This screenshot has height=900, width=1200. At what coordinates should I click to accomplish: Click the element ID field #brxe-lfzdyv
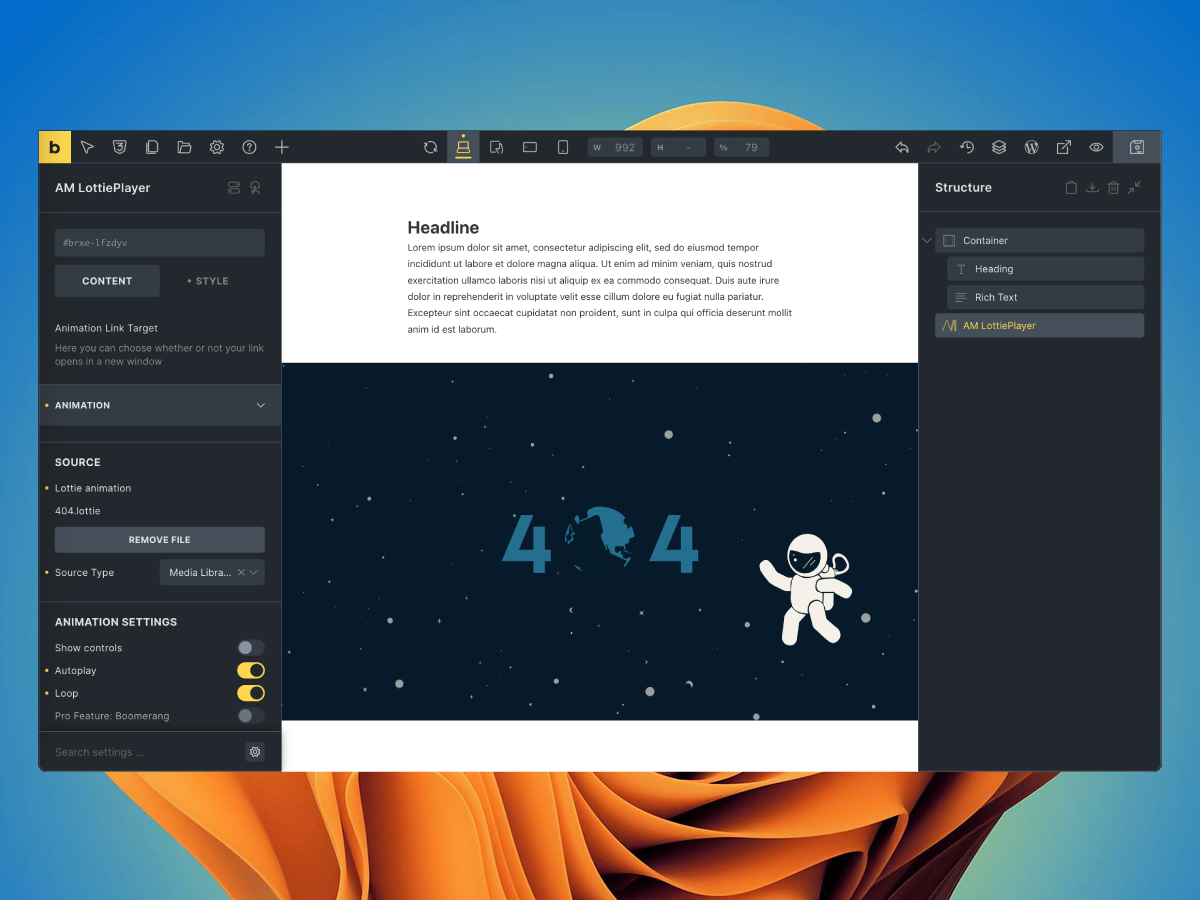(160, 243)
